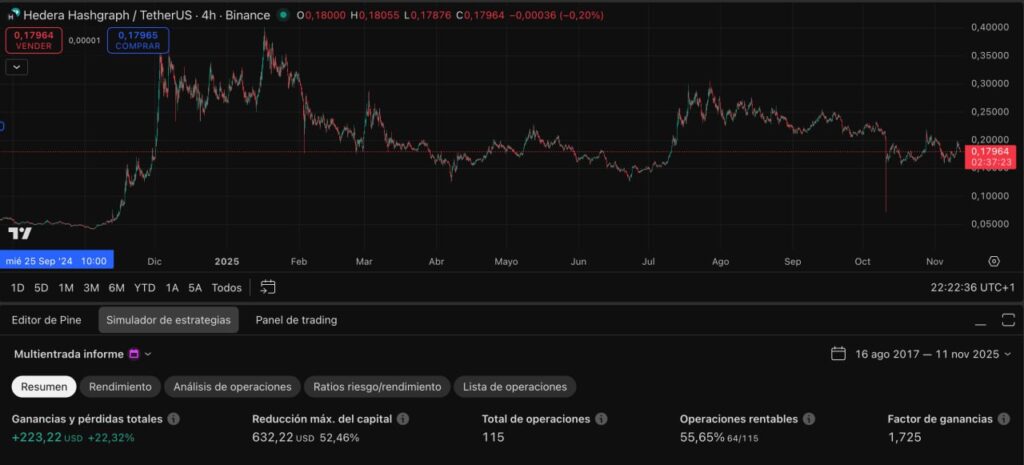
Task: Switch to Panel de trading tab
Action: (x=296, y=320)
